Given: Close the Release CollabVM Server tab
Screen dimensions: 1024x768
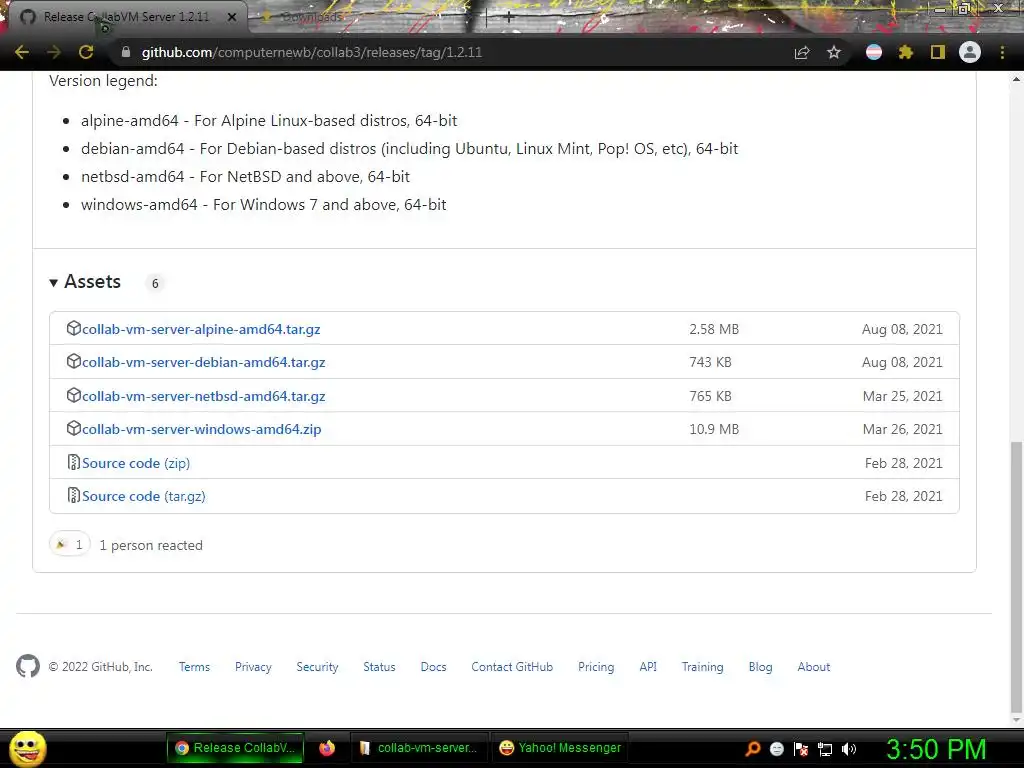Looking at the screenshot, I should [232, 17].
